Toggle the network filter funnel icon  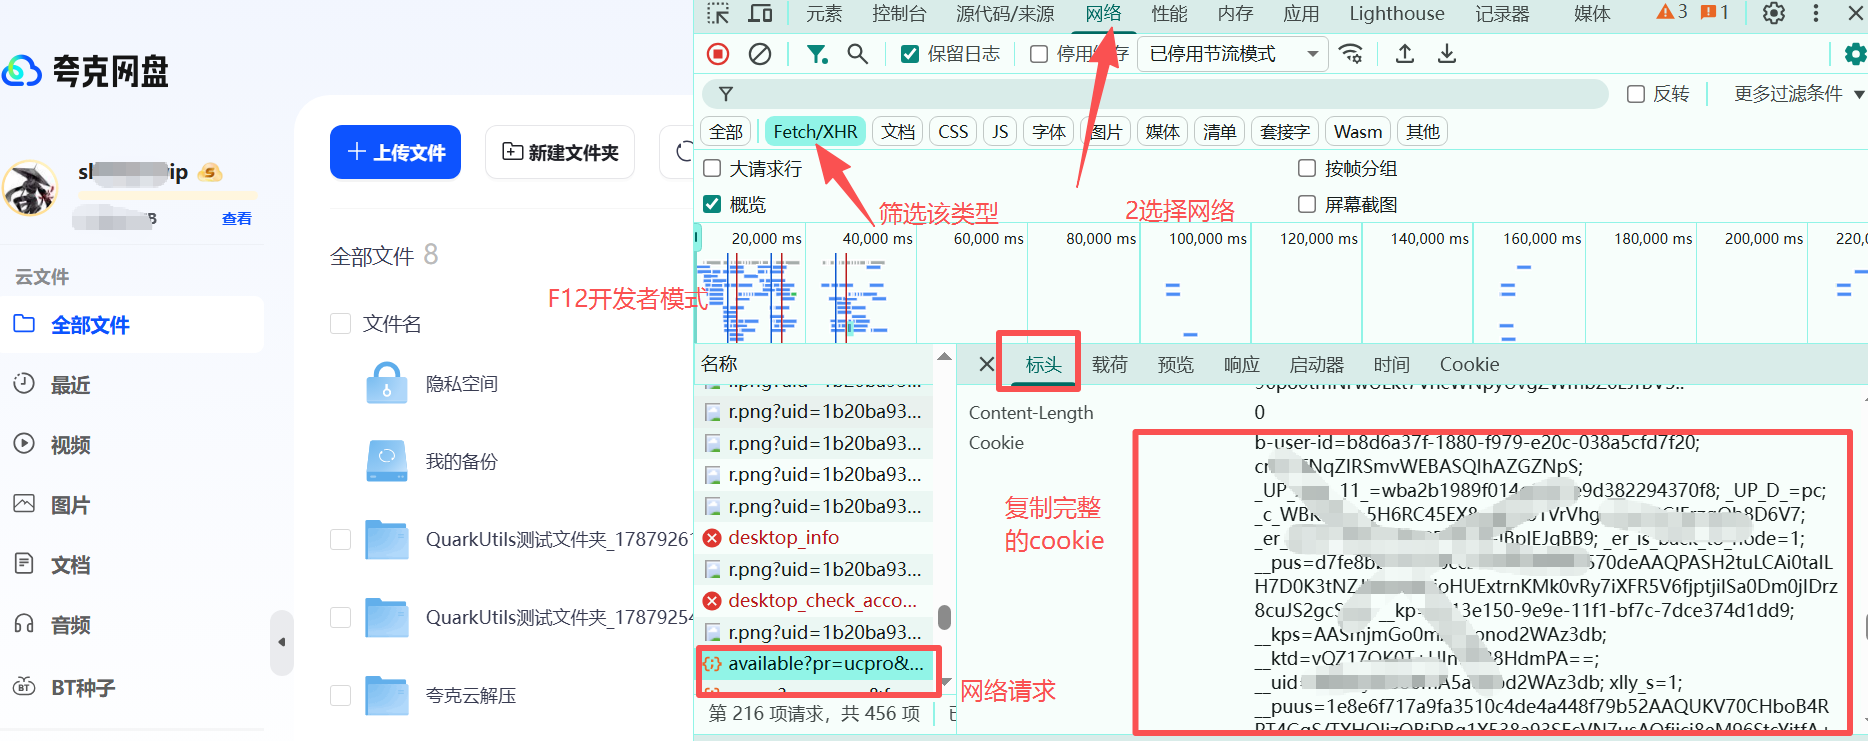817,54
